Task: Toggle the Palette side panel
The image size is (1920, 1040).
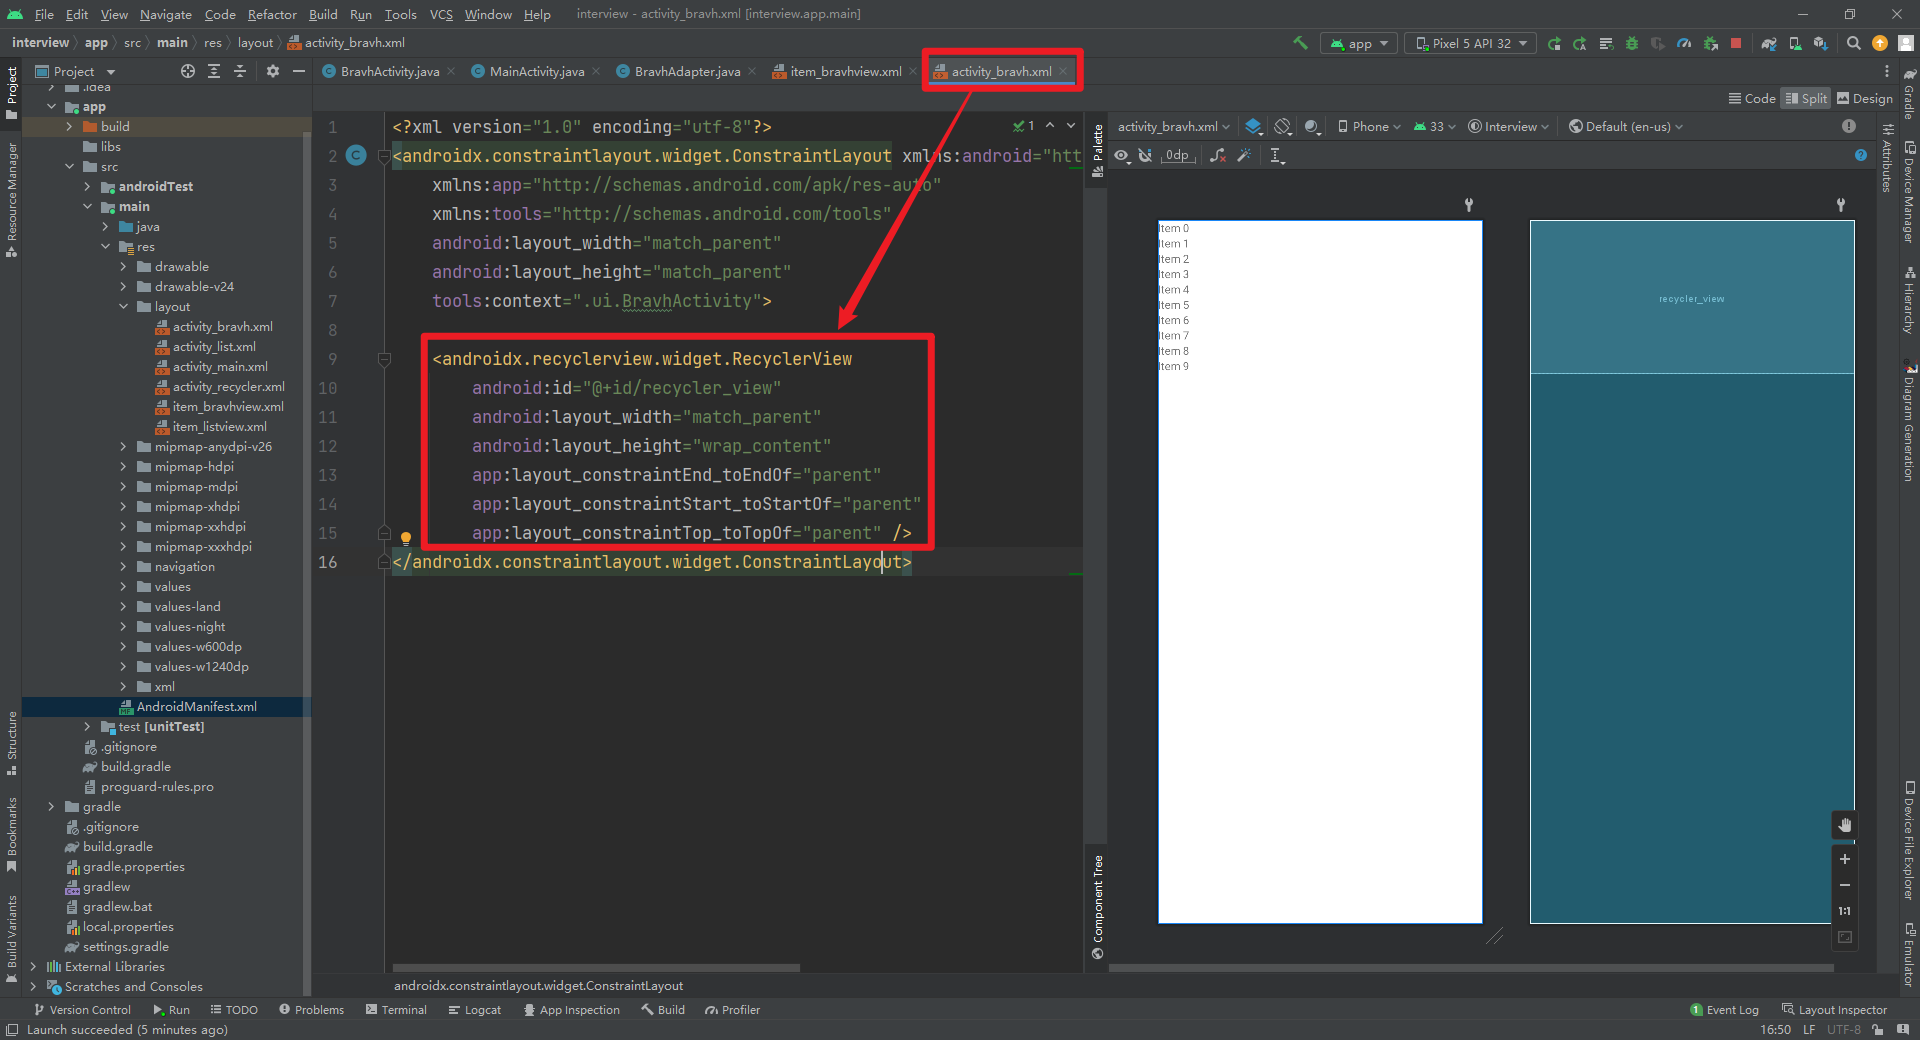Action: pos(1098,150)
